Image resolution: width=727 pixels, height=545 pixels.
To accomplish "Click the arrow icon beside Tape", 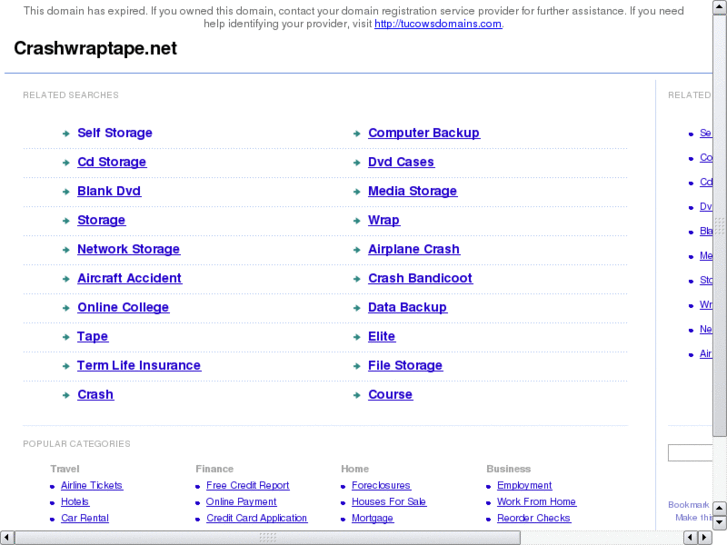I will pyautogui.click(x=66, y=337).
